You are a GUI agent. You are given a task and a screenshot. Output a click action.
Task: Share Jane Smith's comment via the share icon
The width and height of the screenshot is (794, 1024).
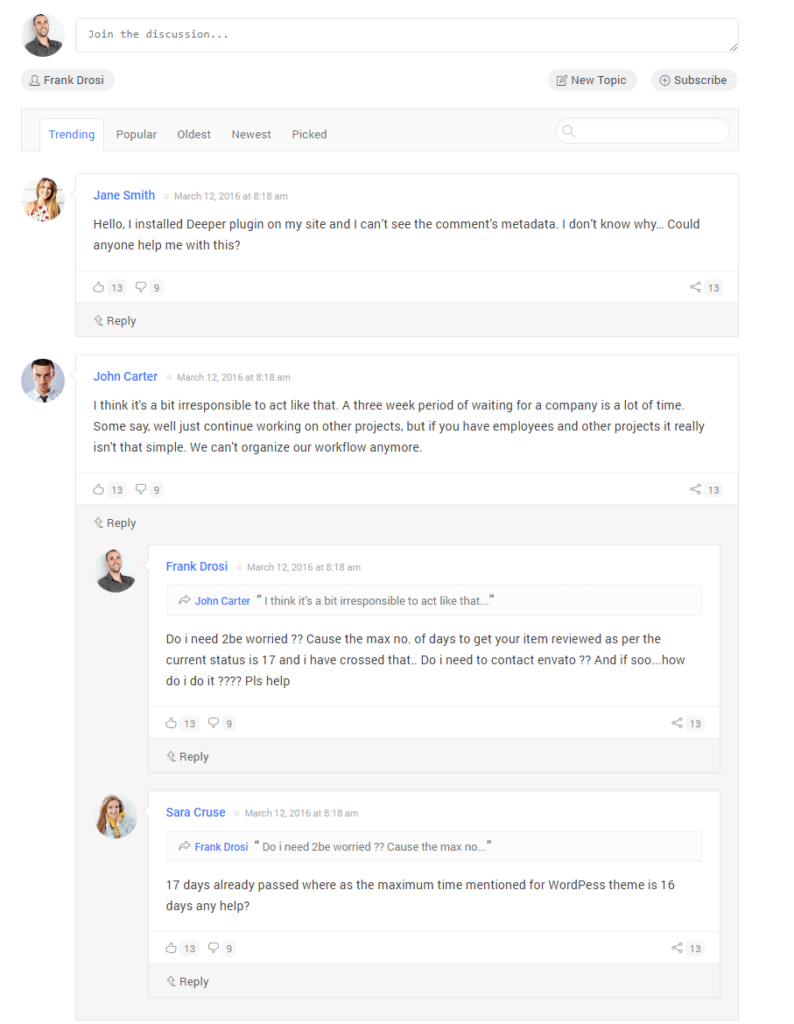point(696,287)
